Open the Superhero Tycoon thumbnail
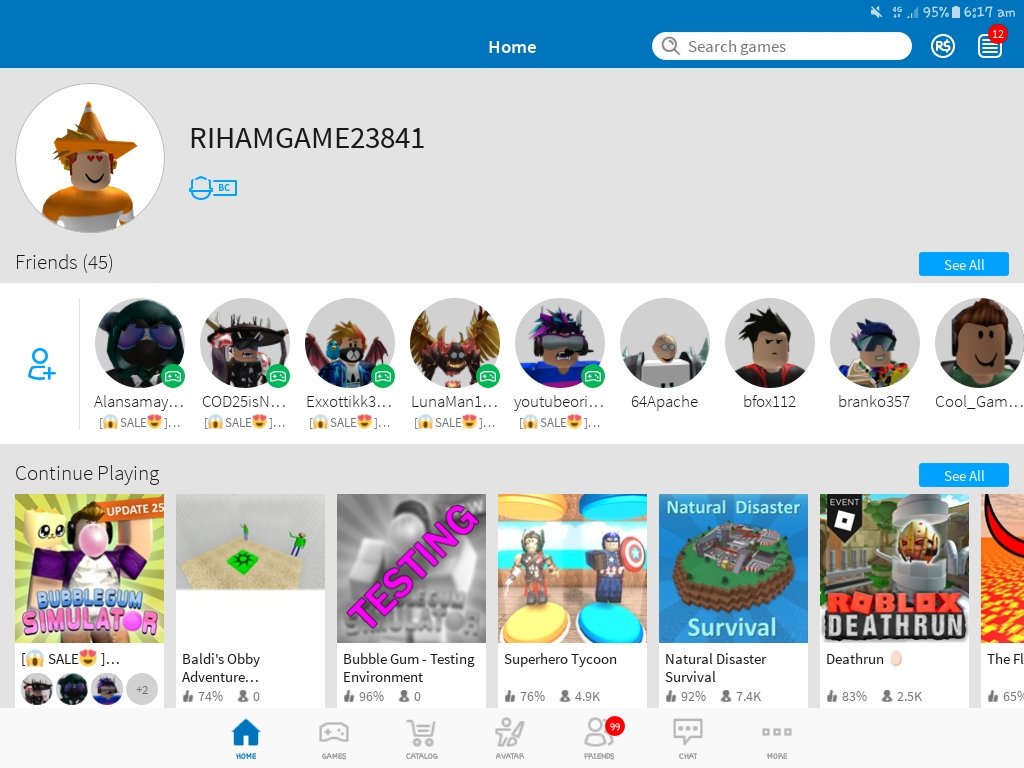1024x768 pixels. coord(573,568)
